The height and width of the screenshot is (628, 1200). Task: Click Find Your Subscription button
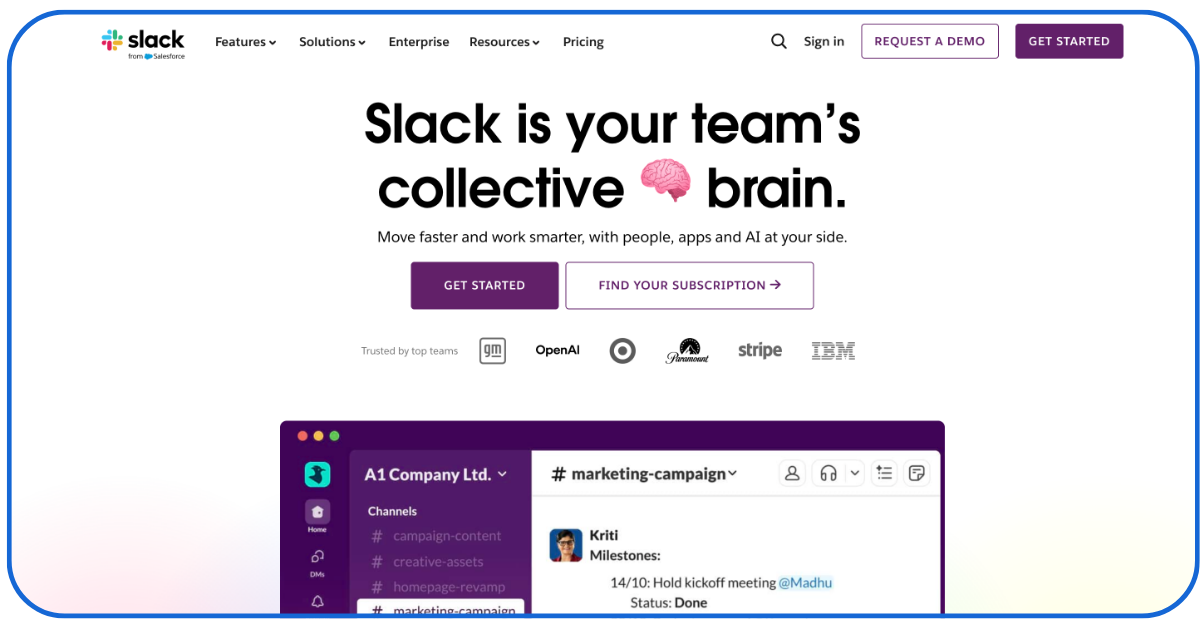coord(689,285)
